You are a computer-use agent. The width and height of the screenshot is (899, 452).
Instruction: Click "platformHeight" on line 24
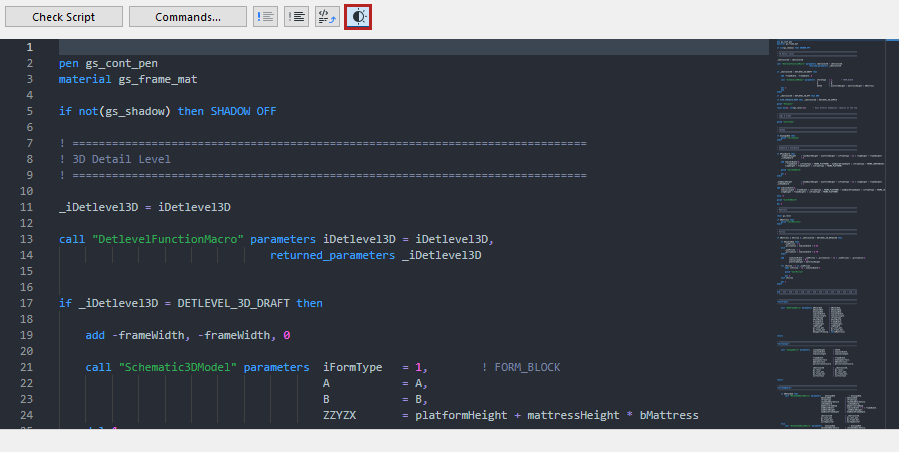pos(462,415)
